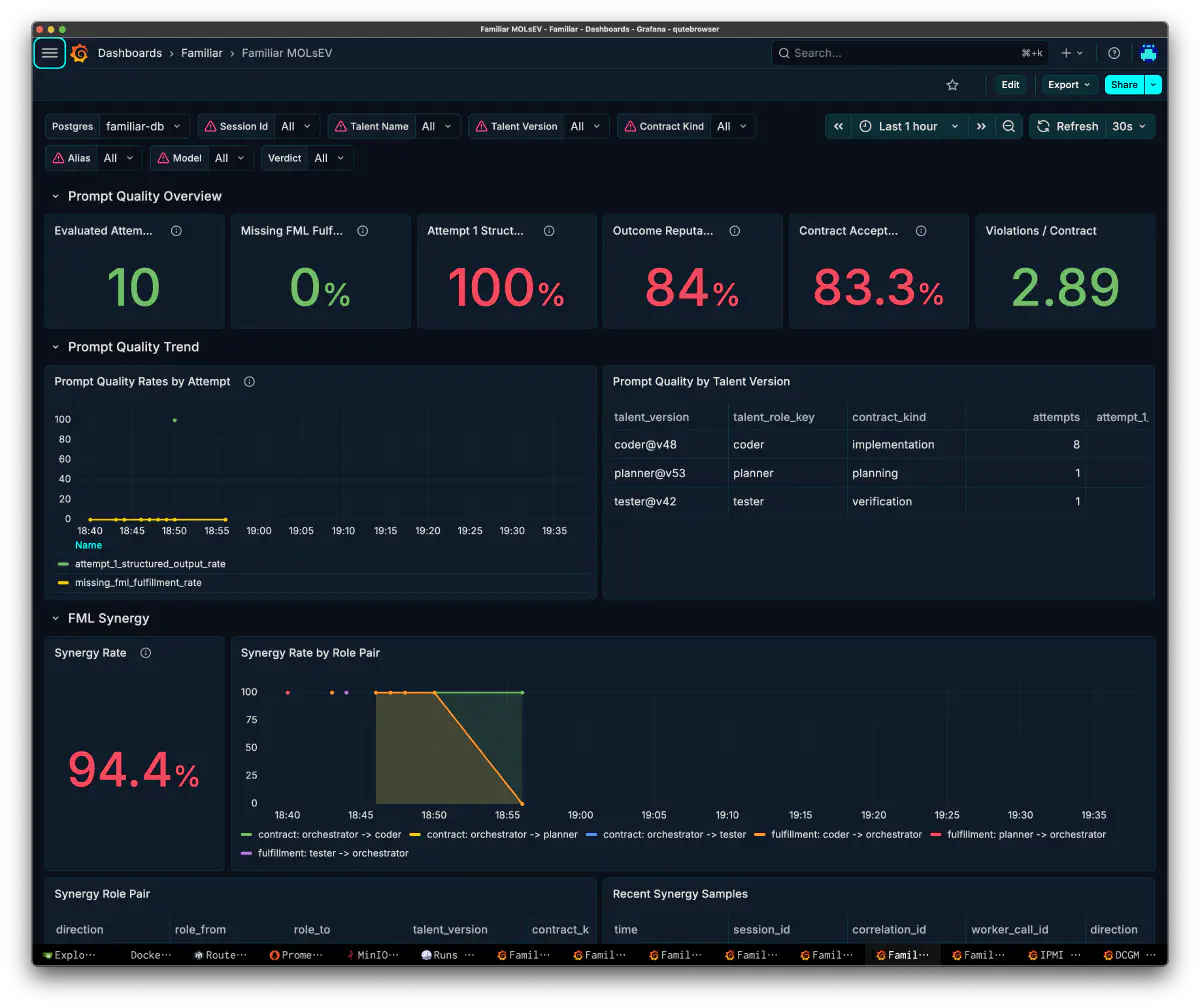Open the 30s refresh interval dropdown
The width and height of the screenshot is (1200, 1008).
point(1130,126)
